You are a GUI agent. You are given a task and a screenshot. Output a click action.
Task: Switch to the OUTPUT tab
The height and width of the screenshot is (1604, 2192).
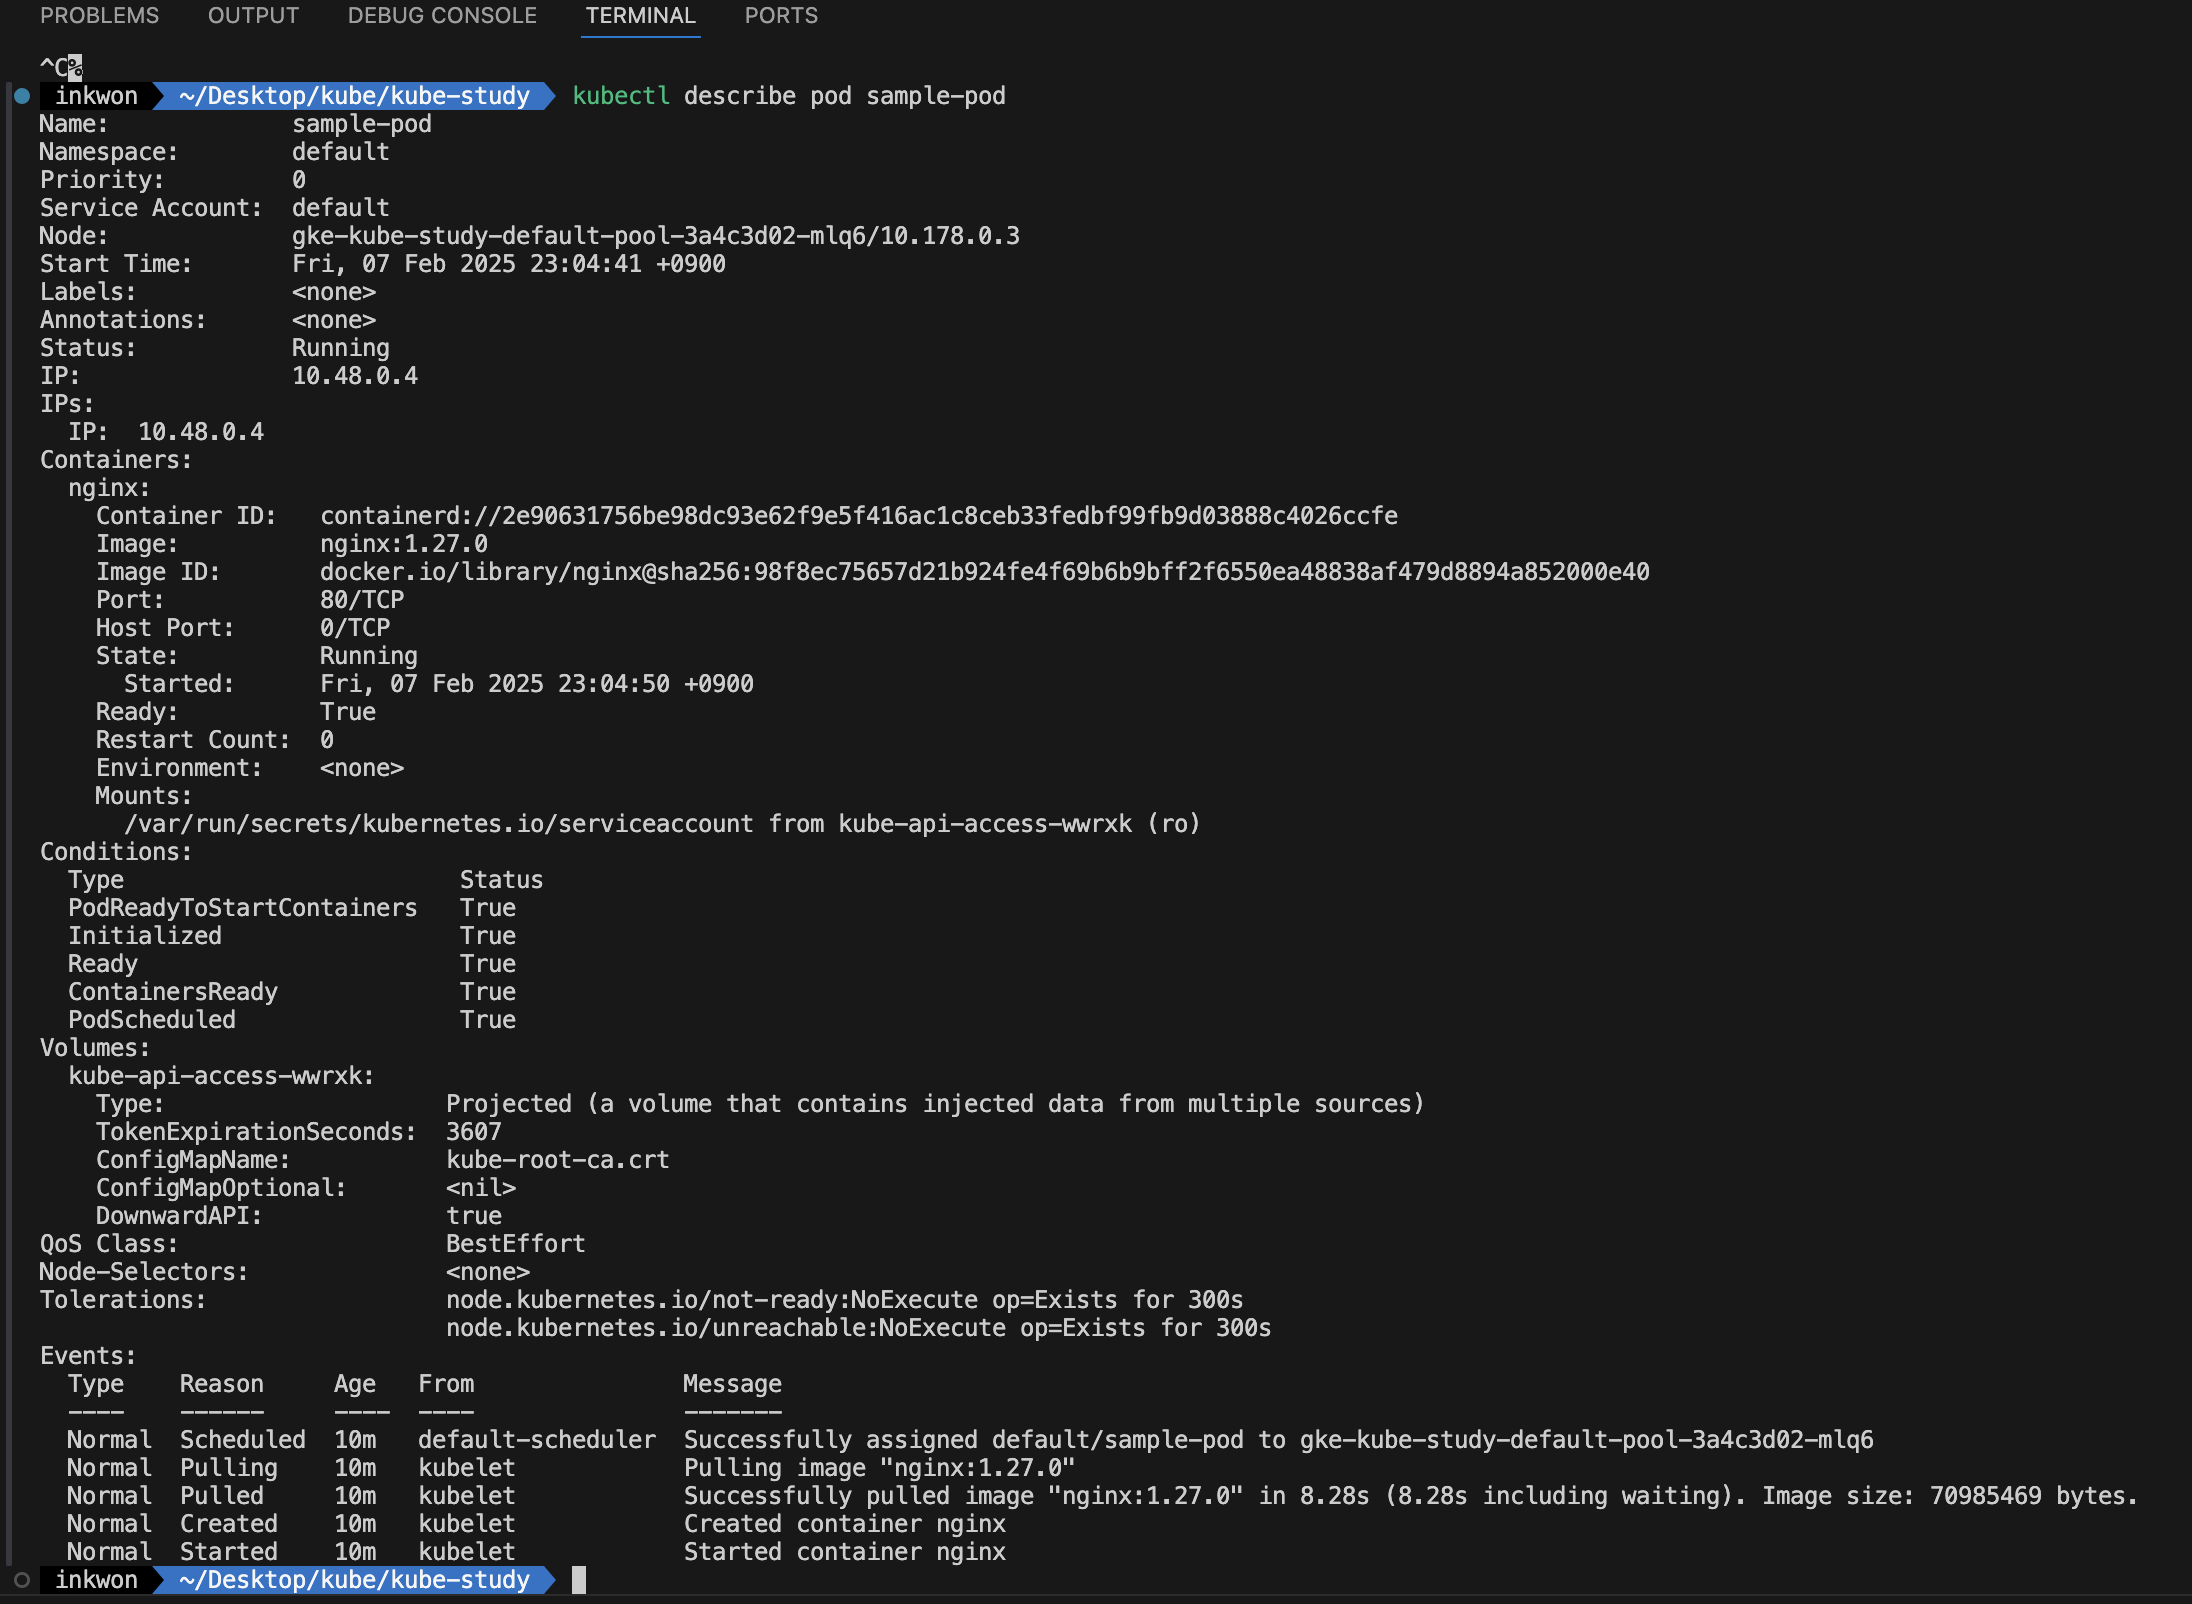point(253,16)
